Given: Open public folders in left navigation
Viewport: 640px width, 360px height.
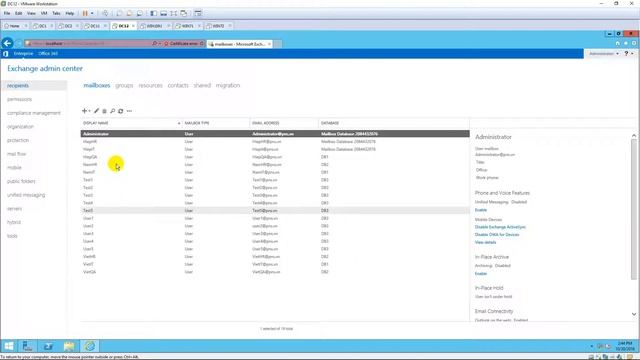Looking at the screenshot, I should [x=21, y=181].
